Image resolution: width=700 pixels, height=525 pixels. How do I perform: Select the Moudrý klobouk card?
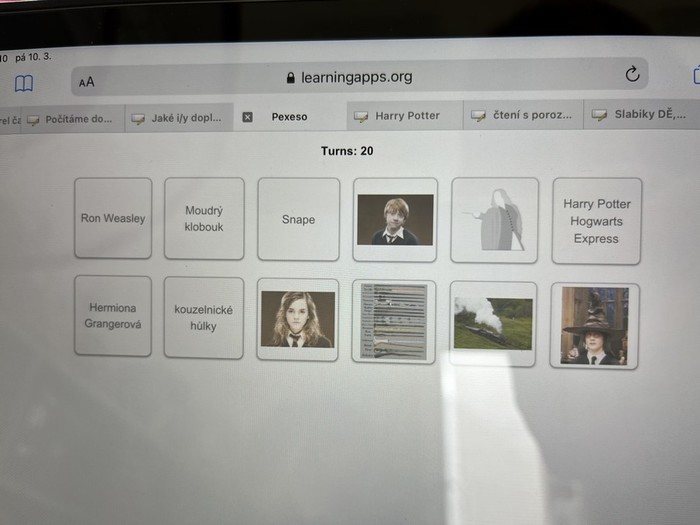coord(204,219)
